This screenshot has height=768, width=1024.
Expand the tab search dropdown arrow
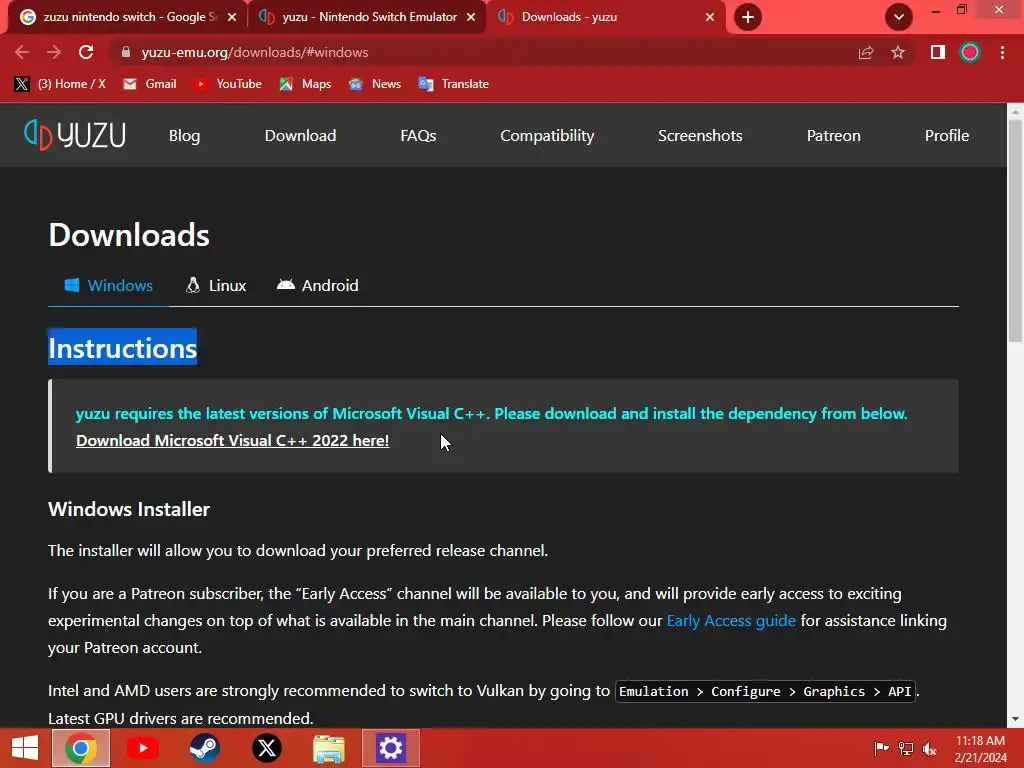coord(899,17)
